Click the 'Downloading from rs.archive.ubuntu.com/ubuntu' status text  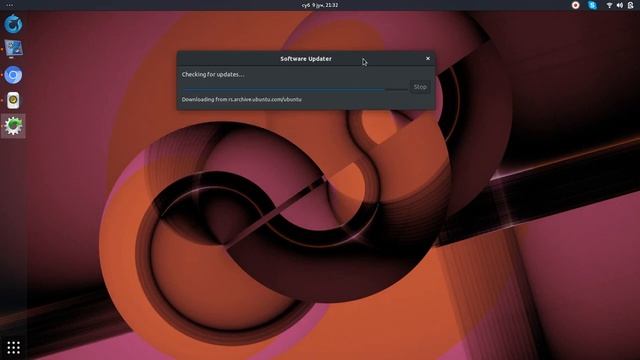pyautogui.click(x=242, y=100)
